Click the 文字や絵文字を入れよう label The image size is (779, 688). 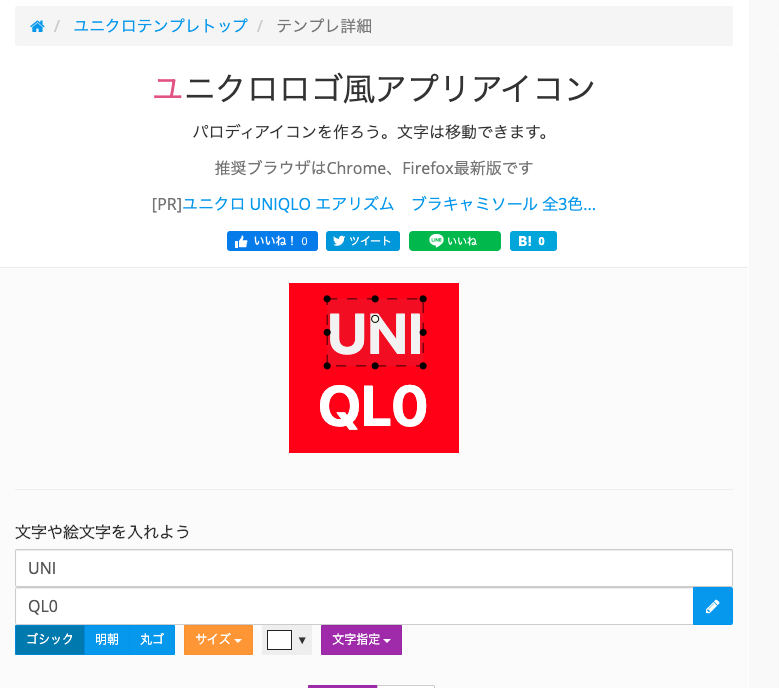click(102, 532)
